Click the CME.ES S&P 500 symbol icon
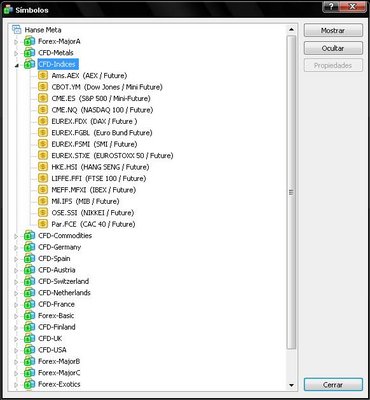This screenshot has height=400, width=370. [43, 98]
